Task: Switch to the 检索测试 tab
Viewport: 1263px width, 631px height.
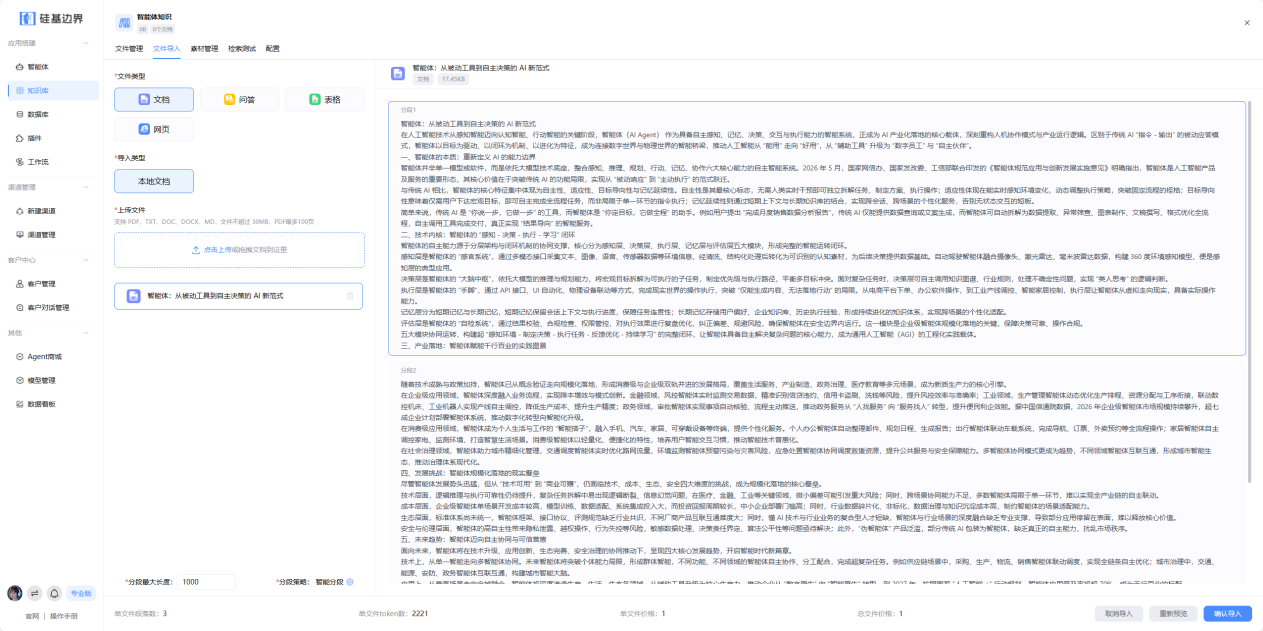Action: (x=242, y=48)
